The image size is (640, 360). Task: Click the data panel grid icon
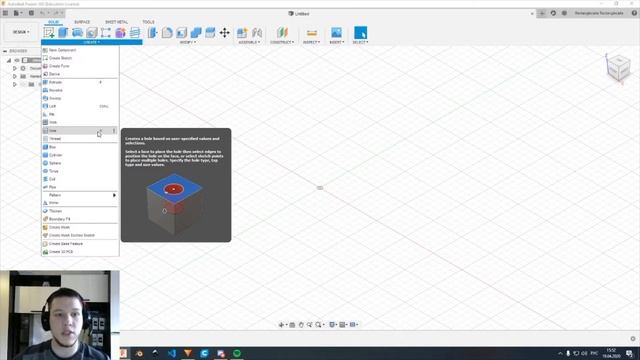(x=5, y=13)
